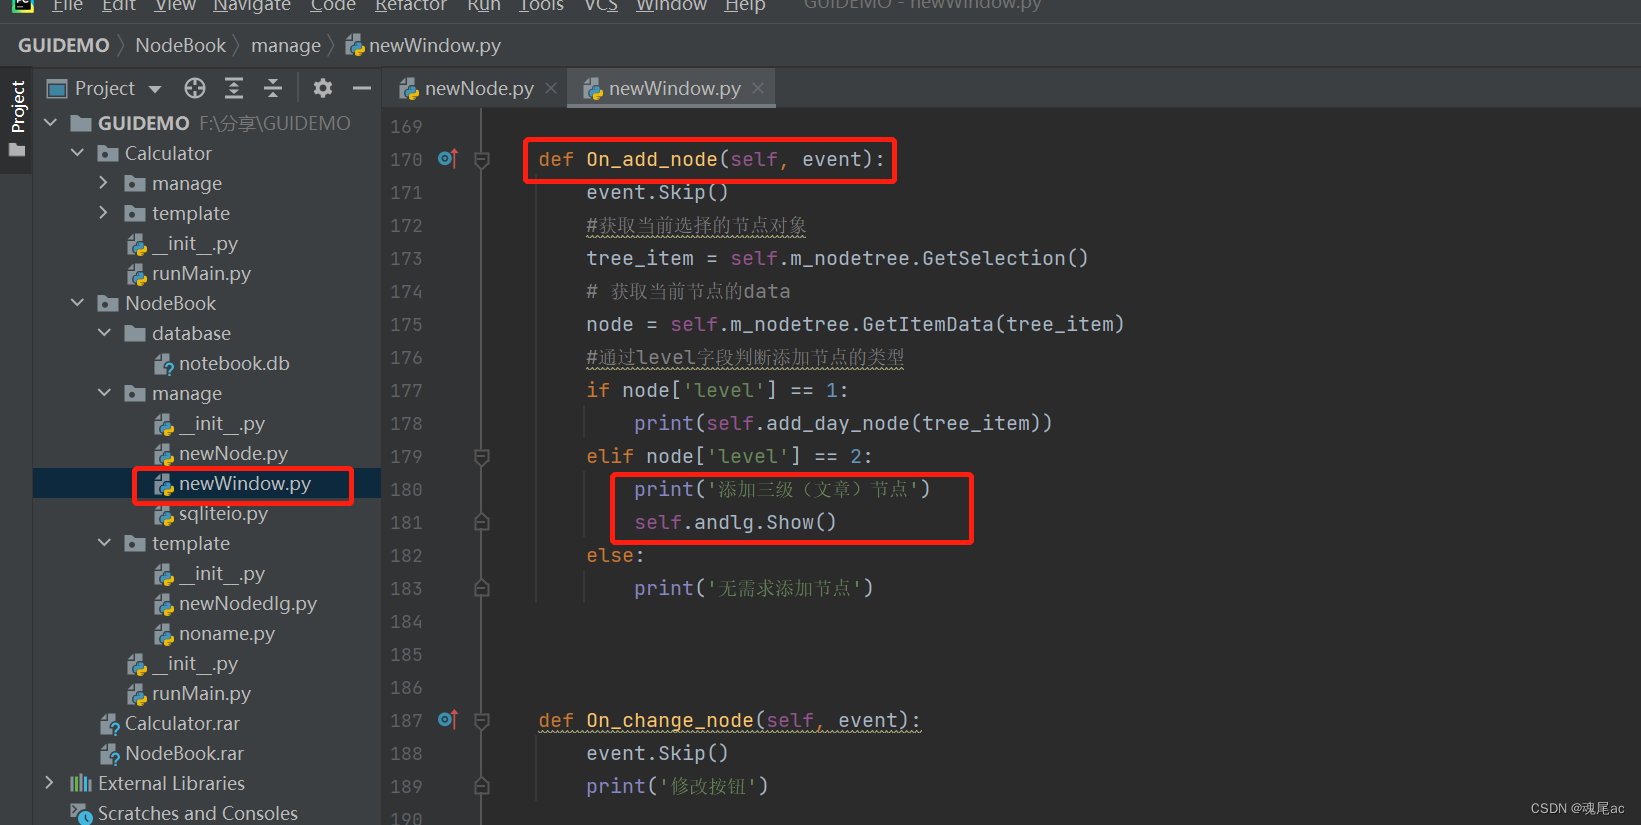Click override gutter icon at line 187
This screenshot has width=1641, height=825.
click(x=447, y=720)
